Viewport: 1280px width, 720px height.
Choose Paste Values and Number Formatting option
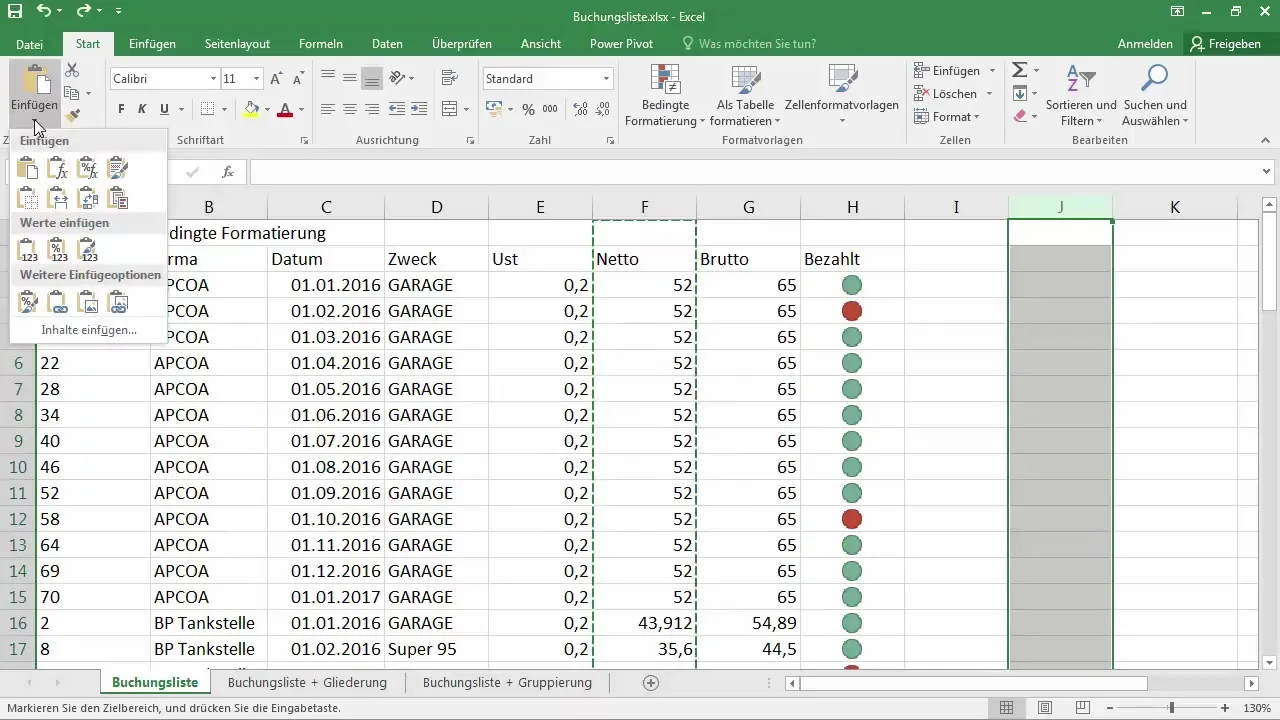point(58,250)
